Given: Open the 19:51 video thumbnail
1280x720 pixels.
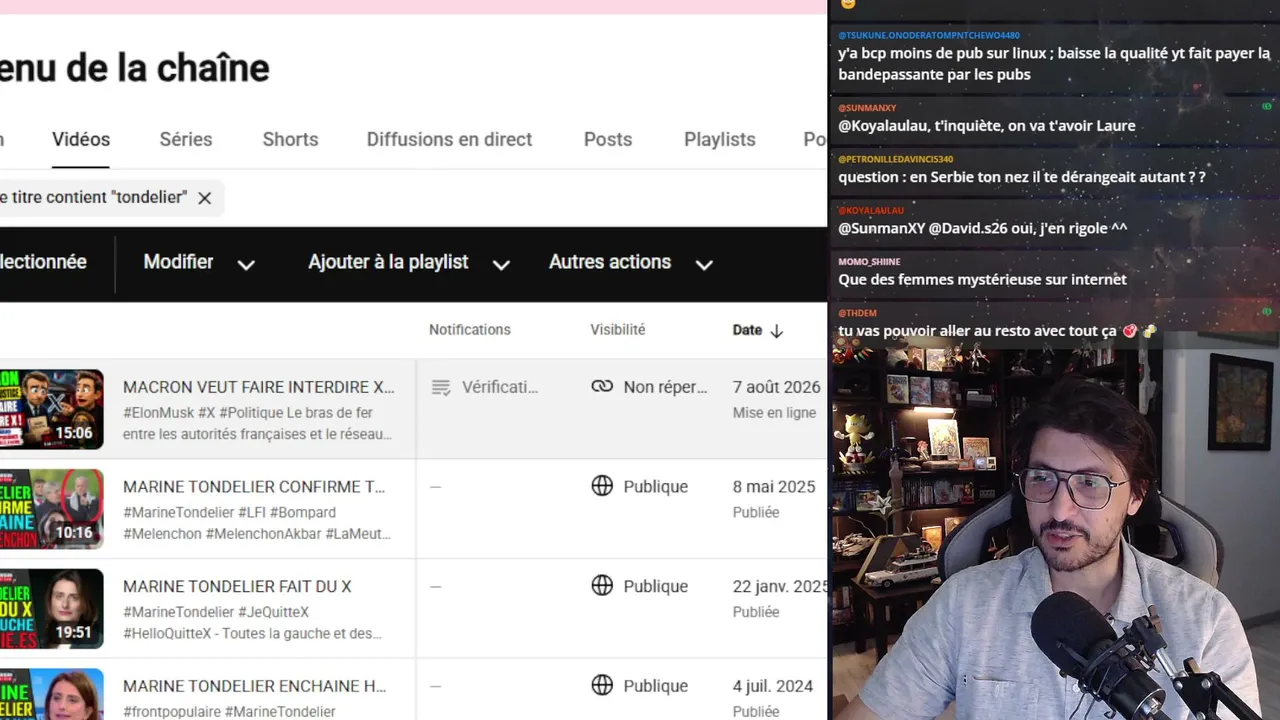Looking at the screenshot, I should (x=52, y=609).
